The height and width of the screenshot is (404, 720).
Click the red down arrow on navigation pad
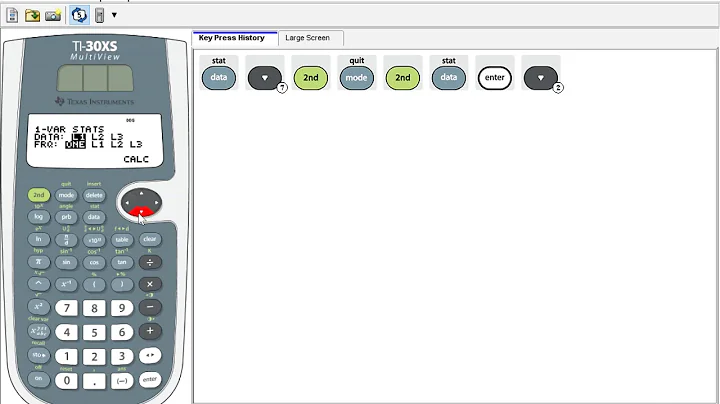pos(141,212)
